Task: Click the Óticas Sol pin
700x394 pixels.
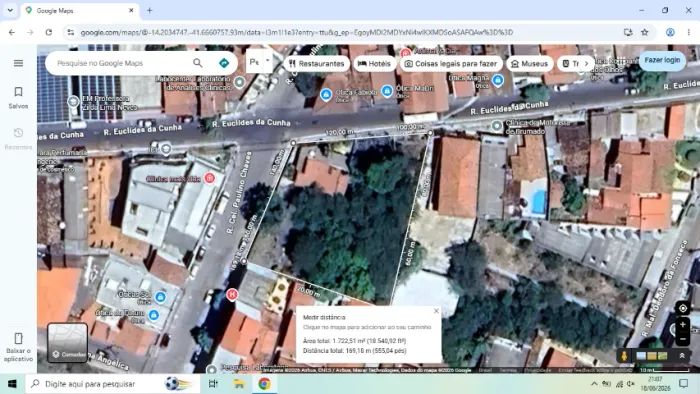Action: [160, 297]
